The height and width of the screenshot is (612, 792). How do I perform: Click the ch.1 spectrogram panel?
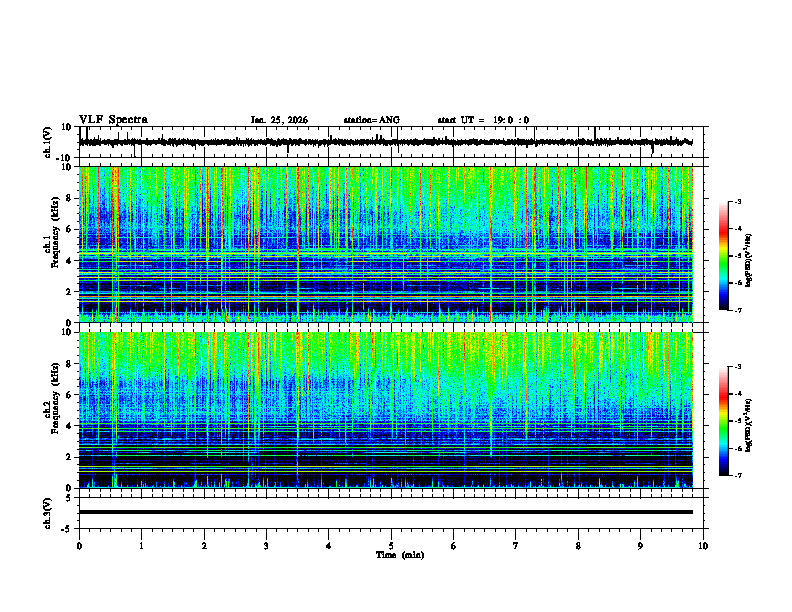tap(385, 244)
